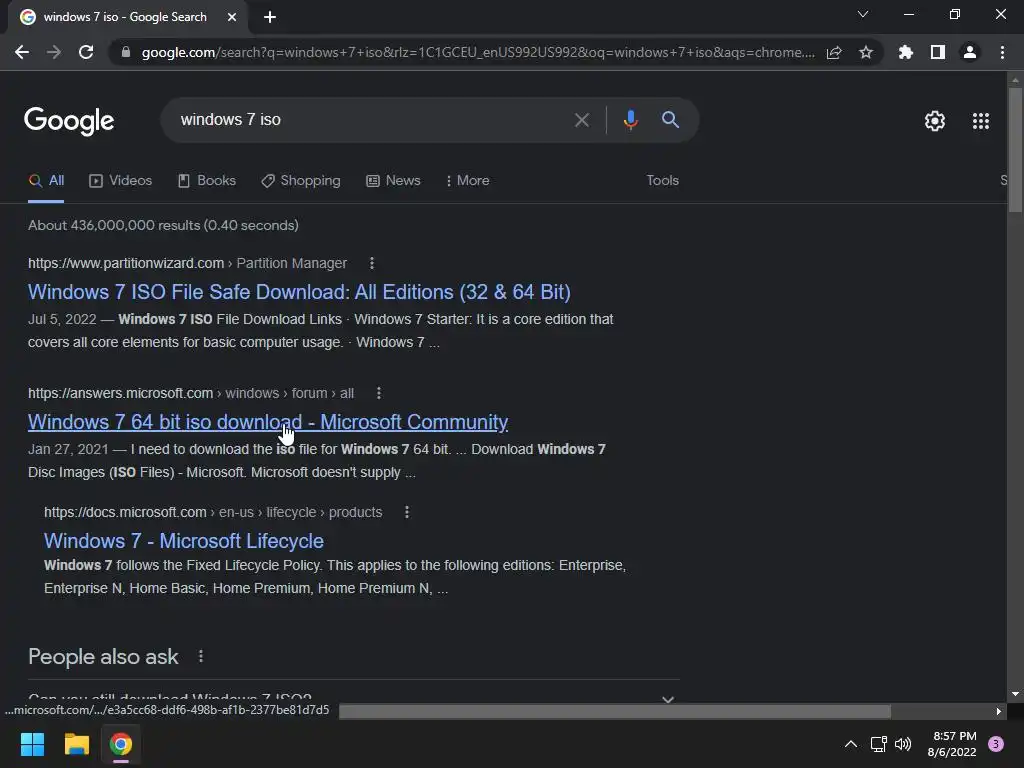1024x768 pixels.
Task: Switch to the News tab
Action: 393,181
